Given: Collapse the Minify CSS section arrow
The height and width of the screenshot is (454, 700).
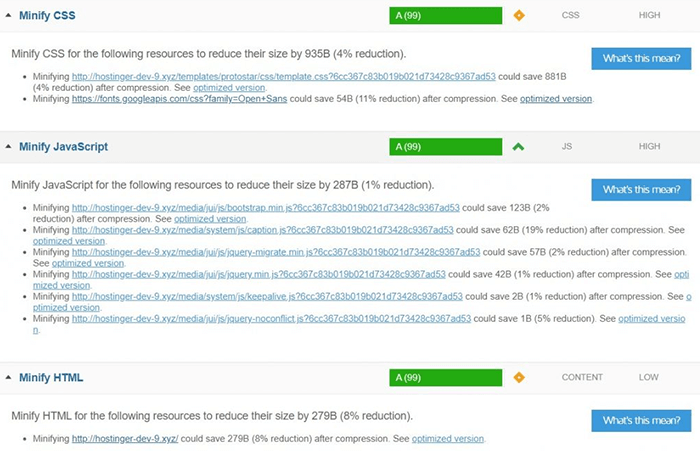Looking at the screenshot, I should 8,15.
